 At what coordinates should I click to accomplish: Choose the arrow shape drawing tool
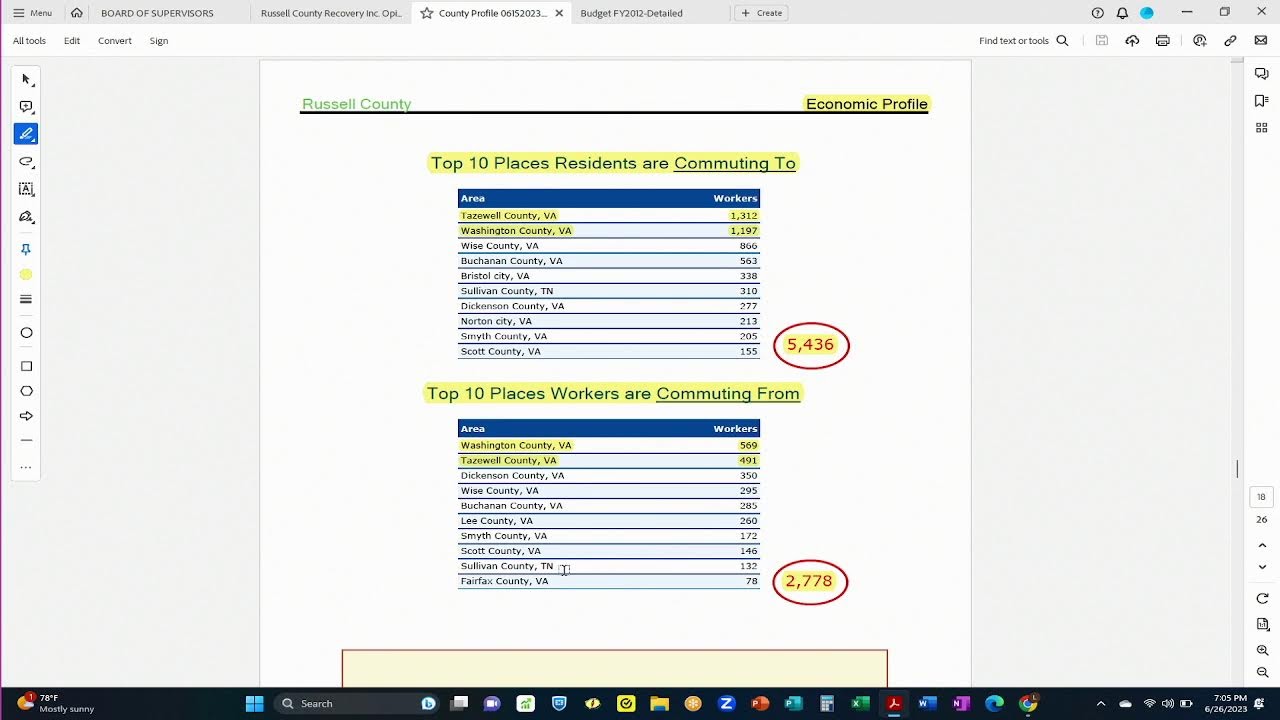tap(26, 416)
